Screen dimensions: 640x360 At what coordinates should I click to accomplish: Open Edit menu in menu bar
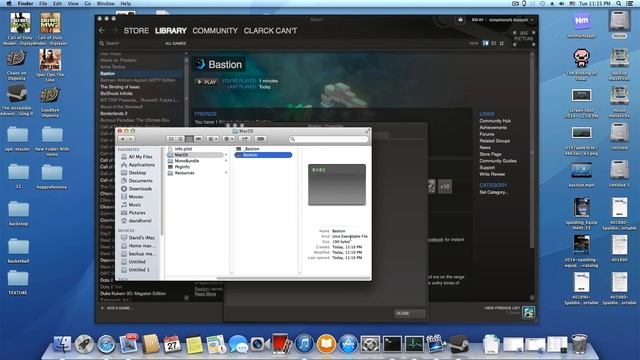pos(58,3)
